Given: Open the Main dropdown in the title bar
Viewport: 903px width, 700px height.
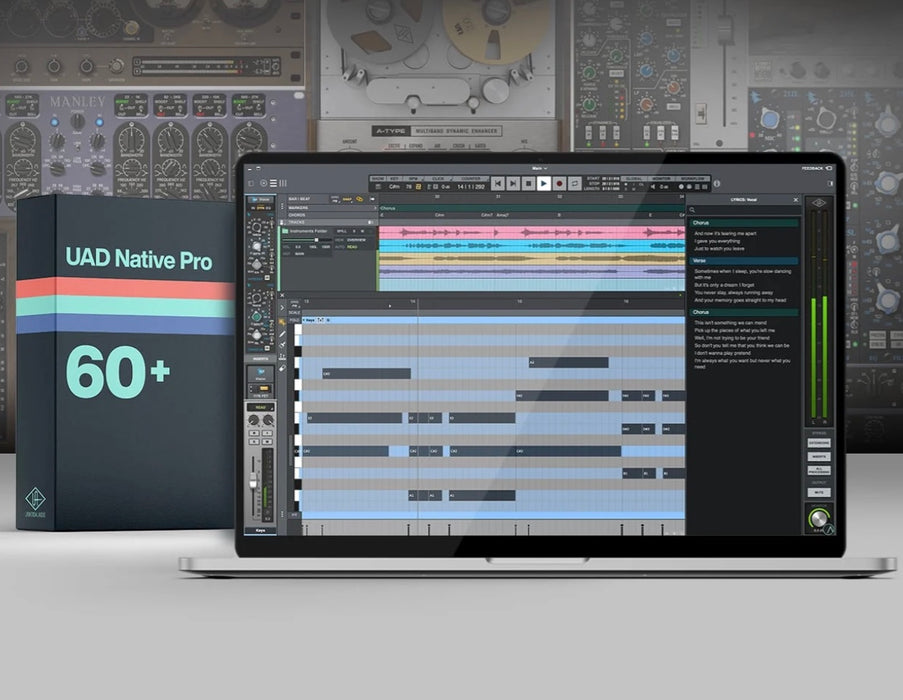Looking at the screenshot, I should tap(539, 169).
